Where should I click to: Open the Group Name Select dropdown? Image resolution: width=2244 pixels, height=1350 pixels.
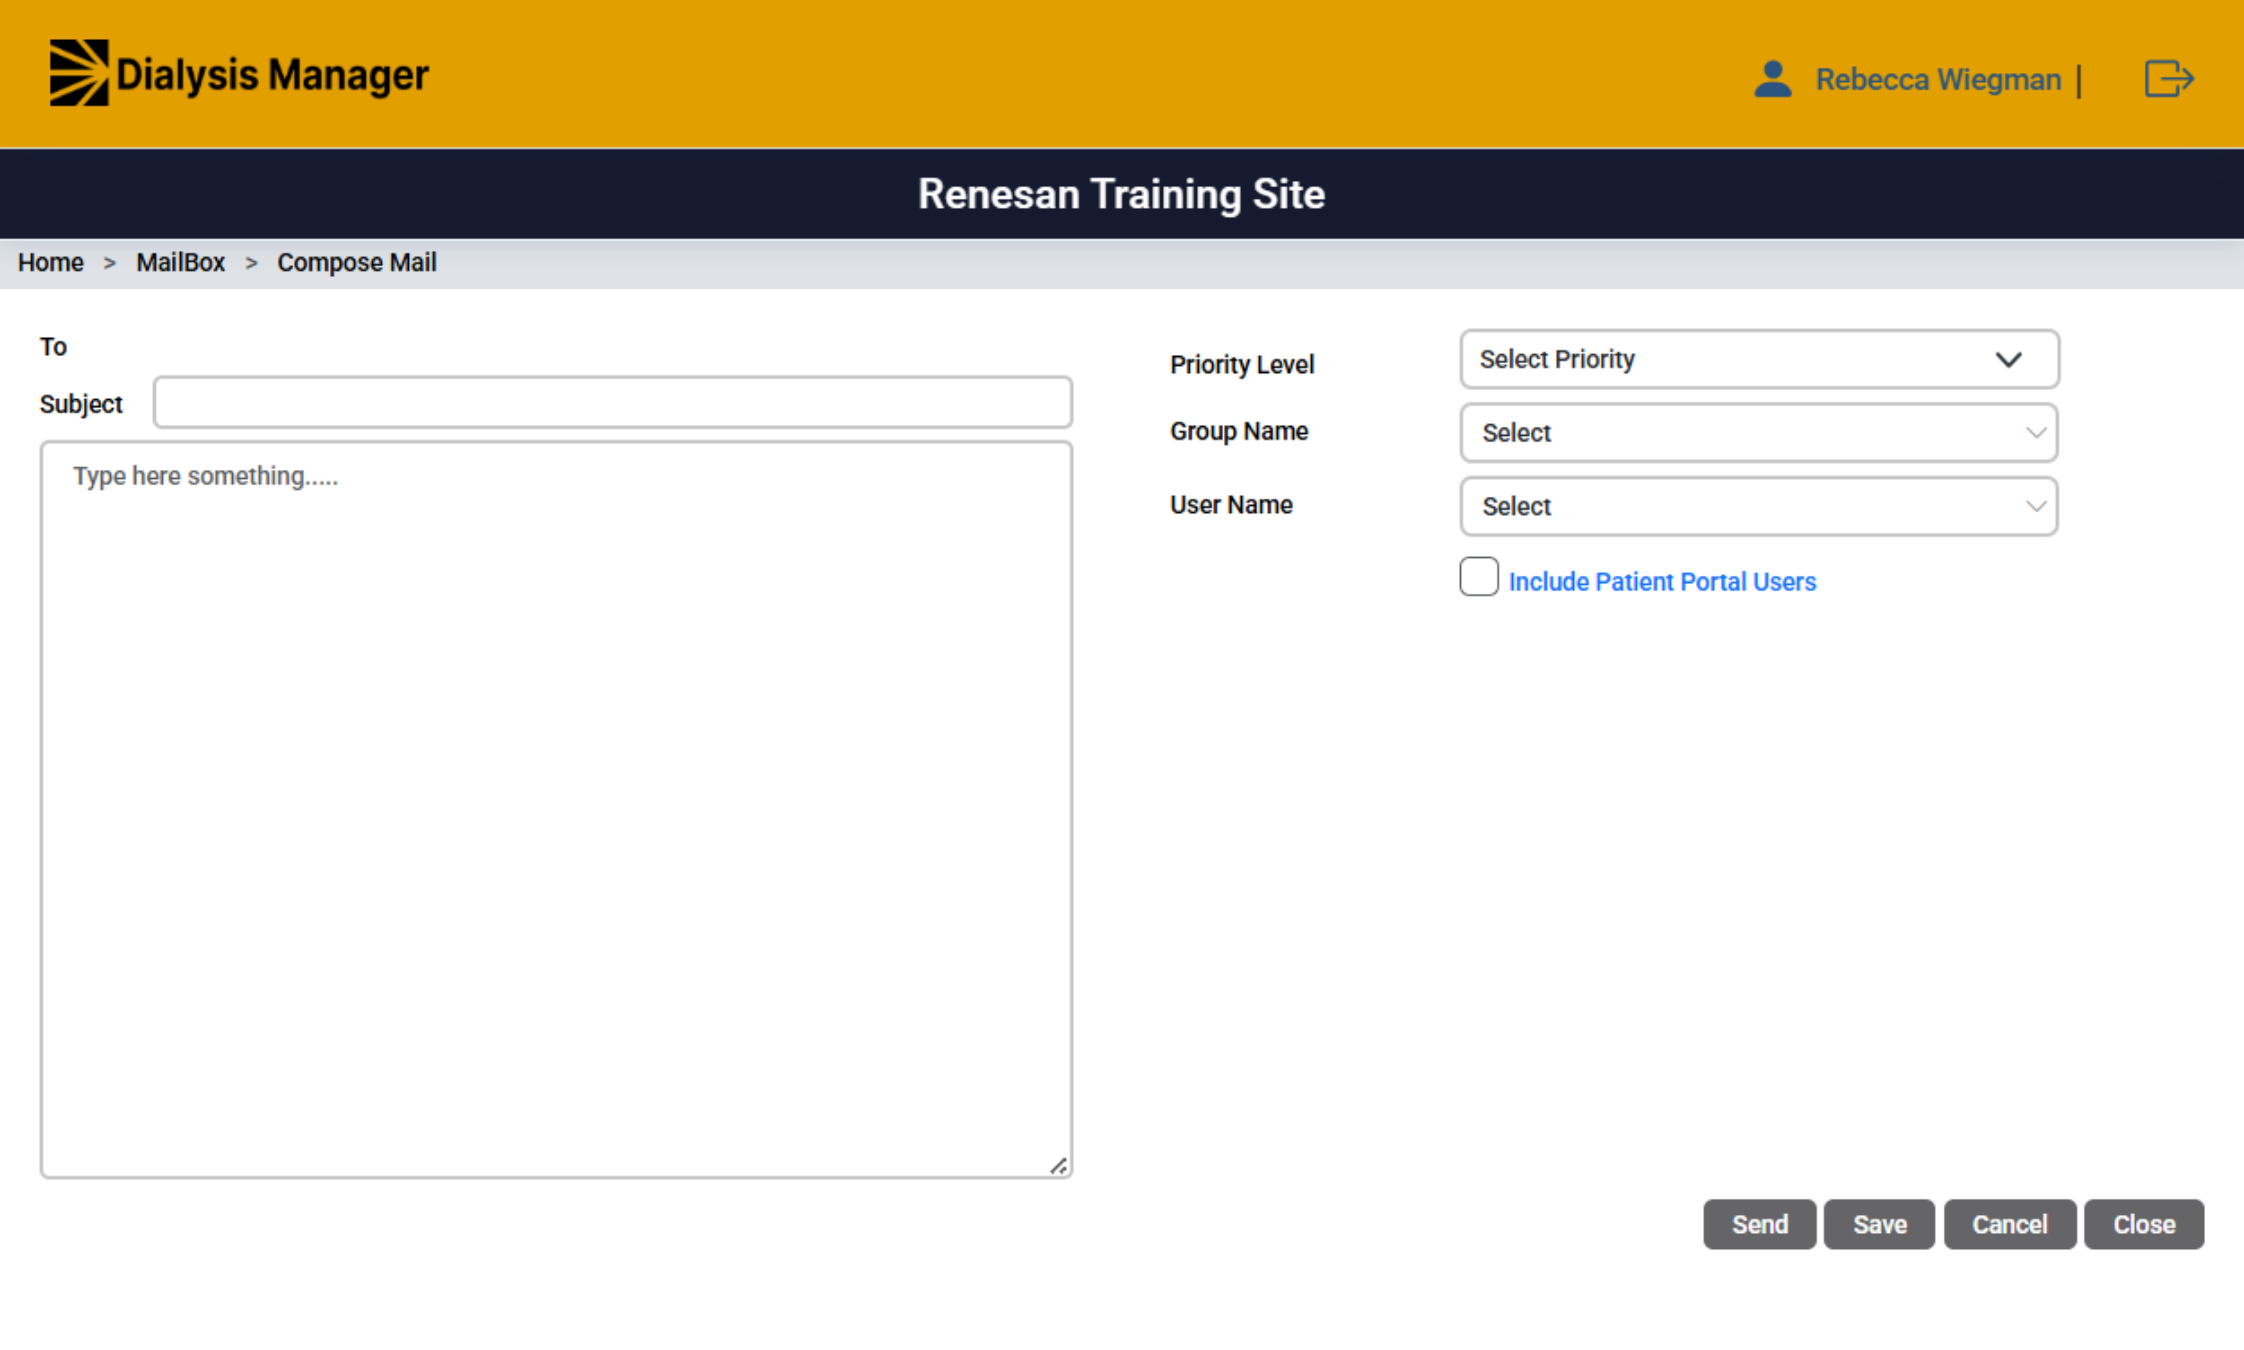[1759, 433]
